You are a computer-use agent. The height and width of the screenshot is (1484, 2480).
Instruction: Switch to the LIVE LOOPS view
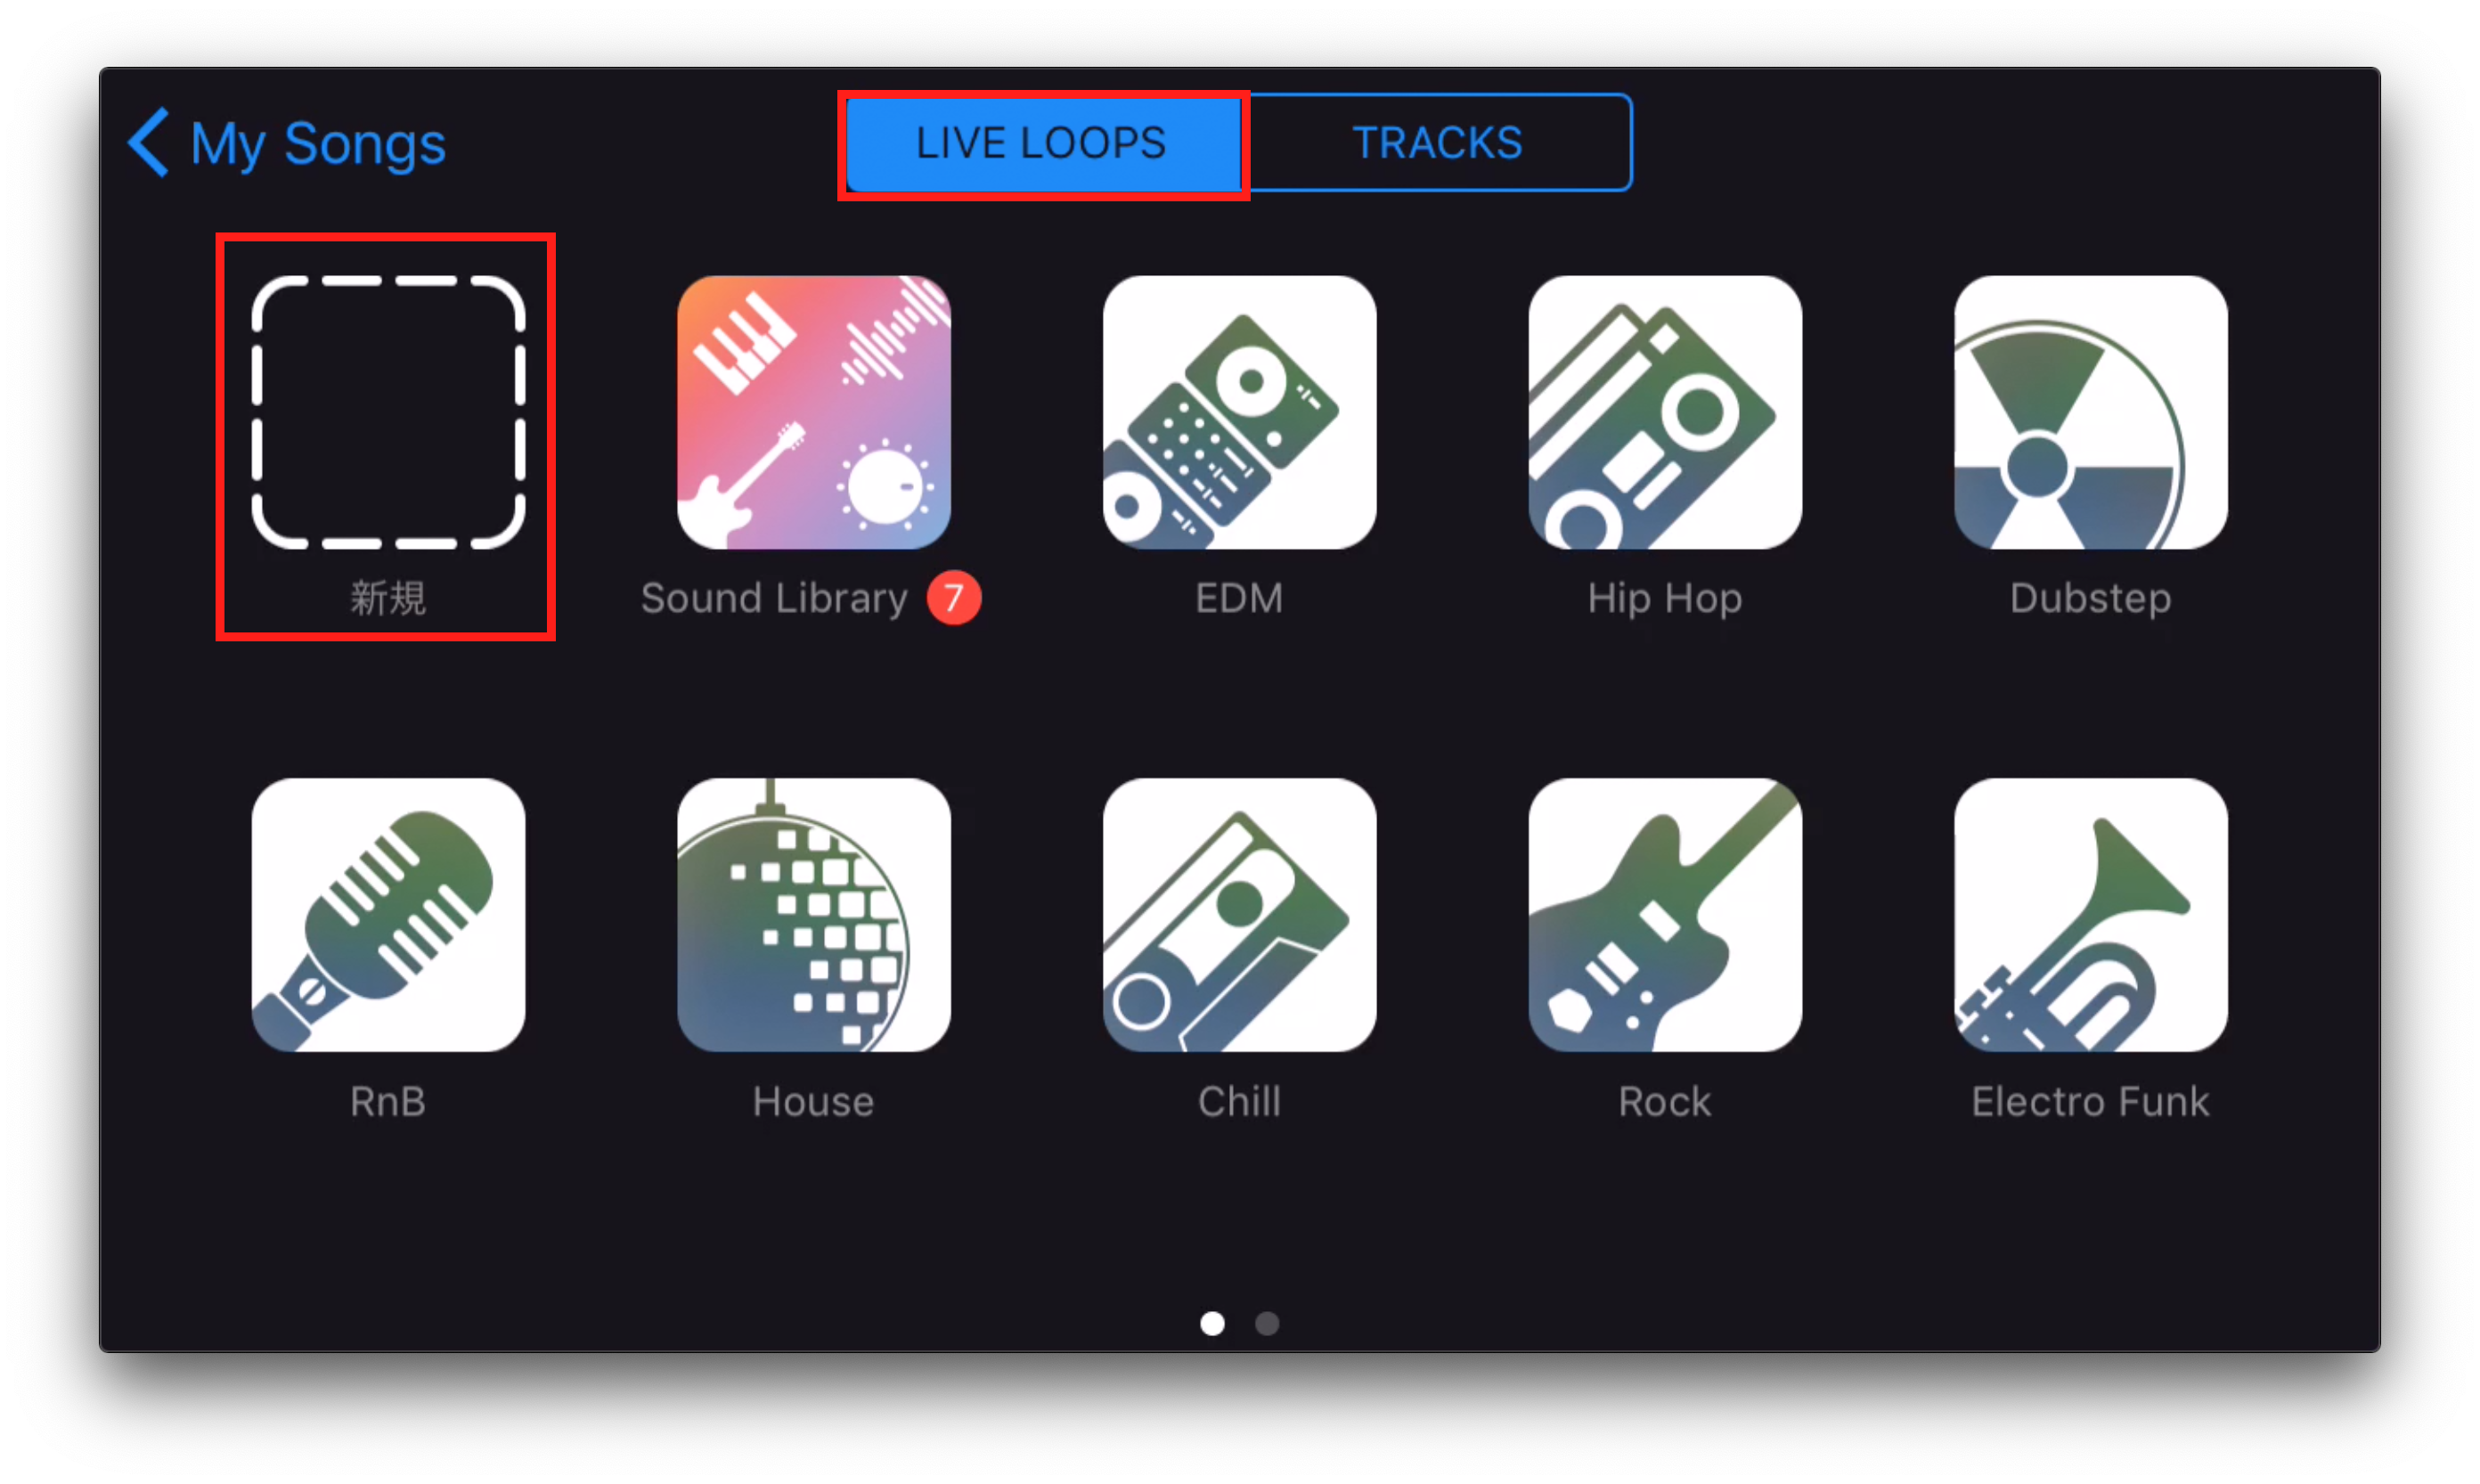[1039, 142]
